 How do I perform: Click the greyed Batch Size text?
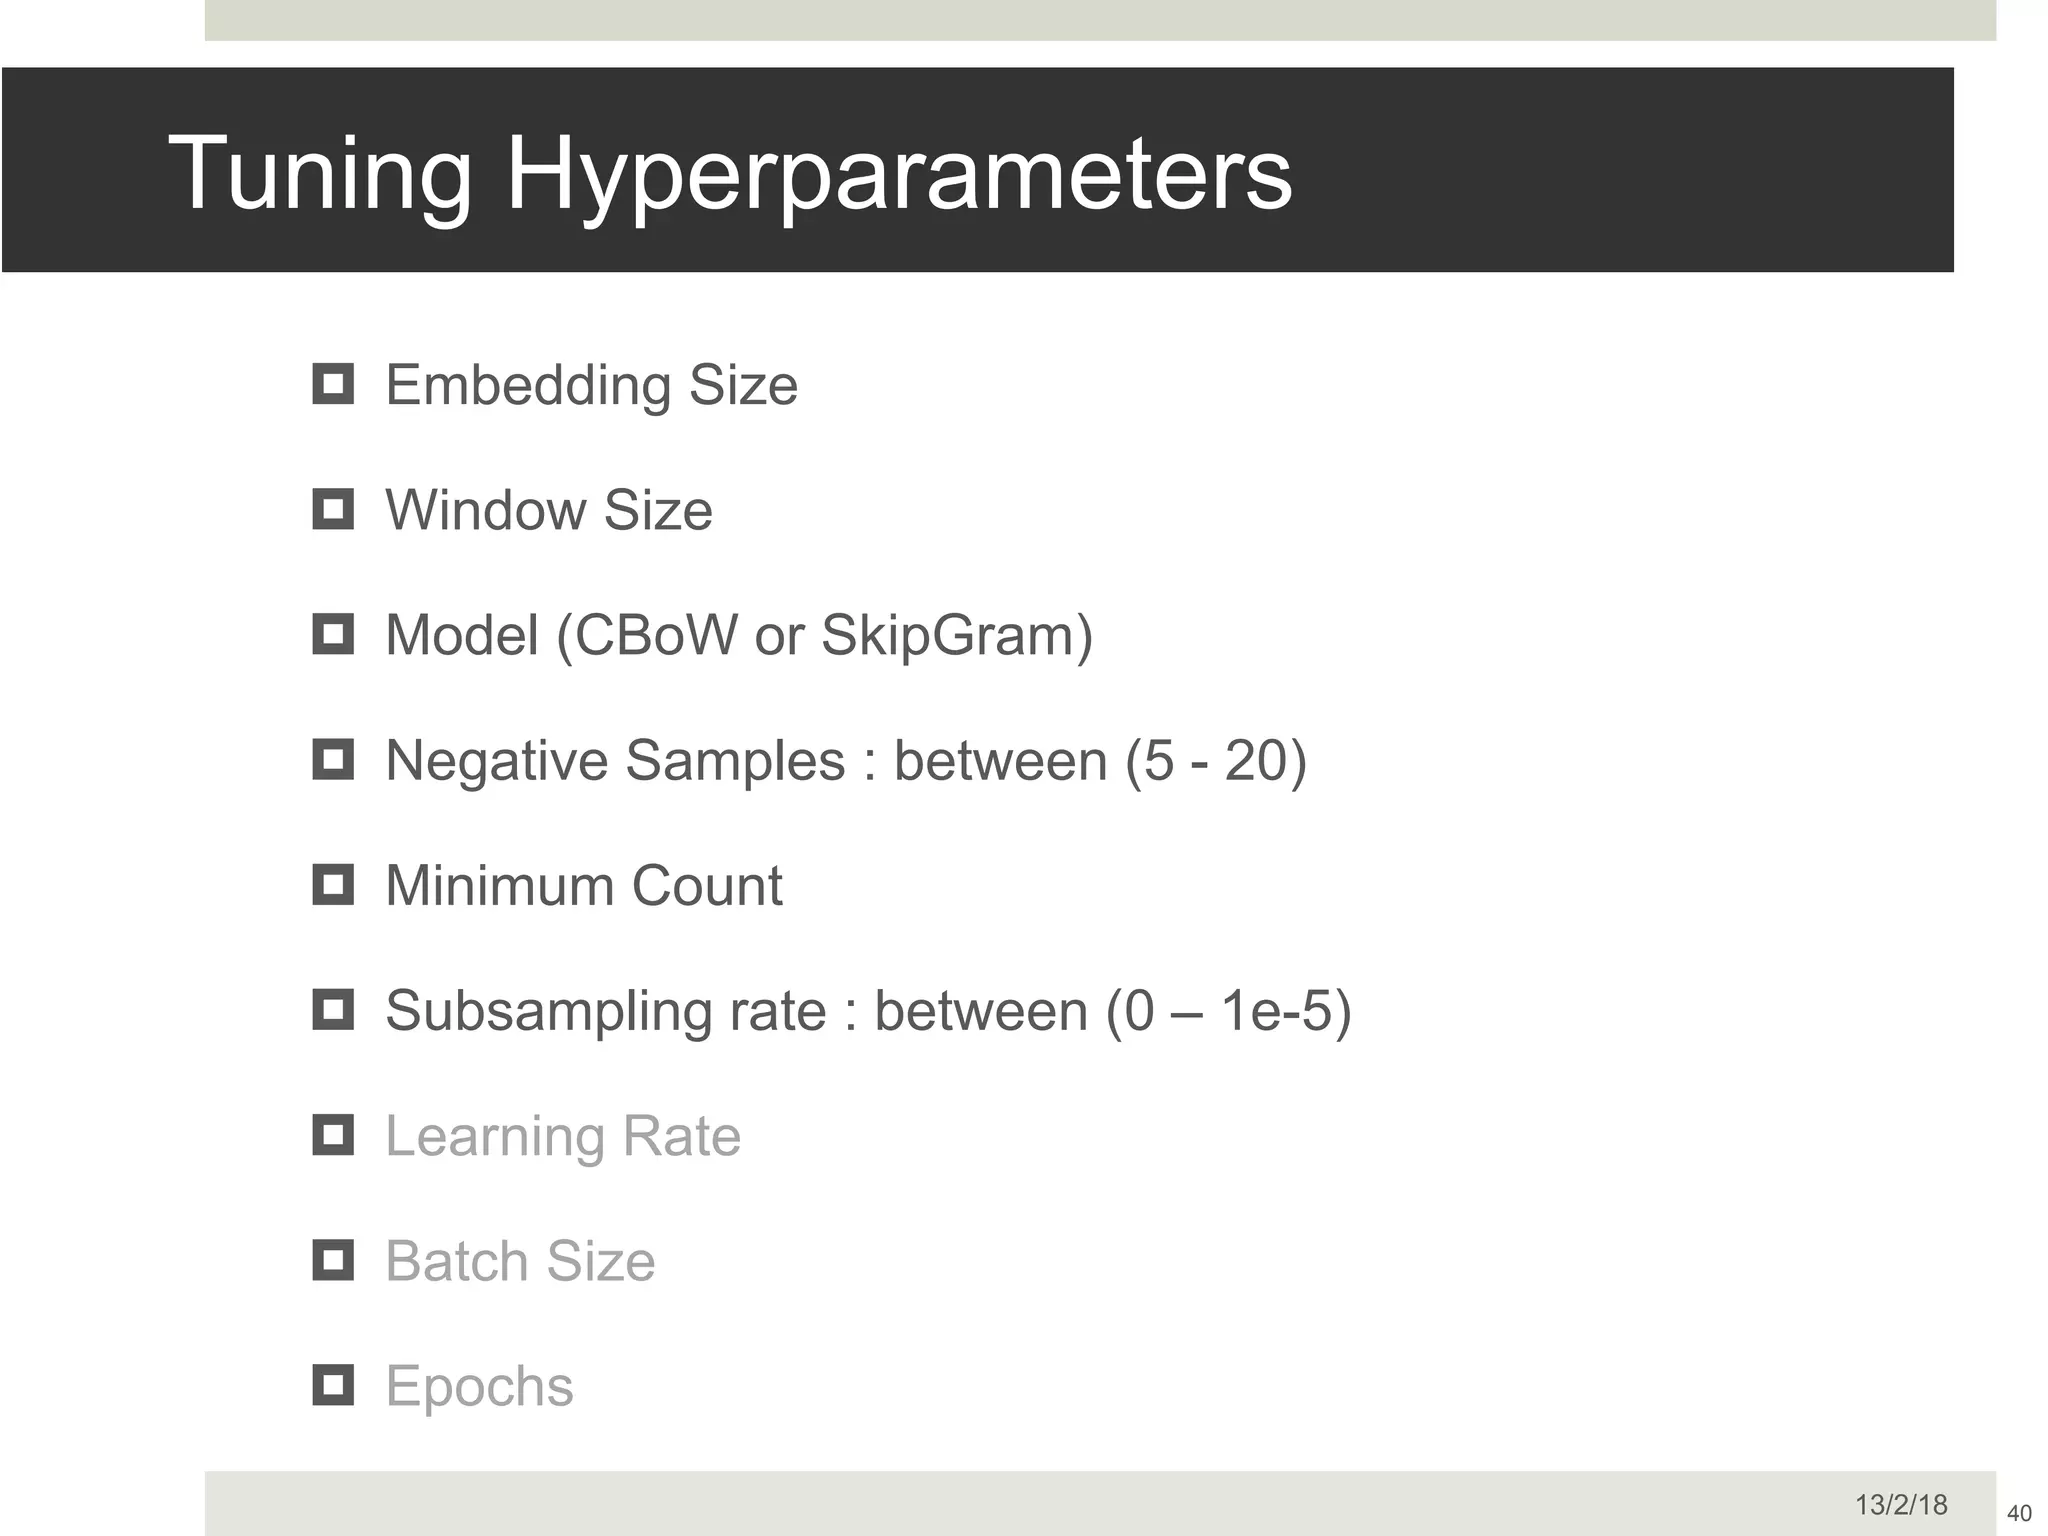click(520, 1262)
